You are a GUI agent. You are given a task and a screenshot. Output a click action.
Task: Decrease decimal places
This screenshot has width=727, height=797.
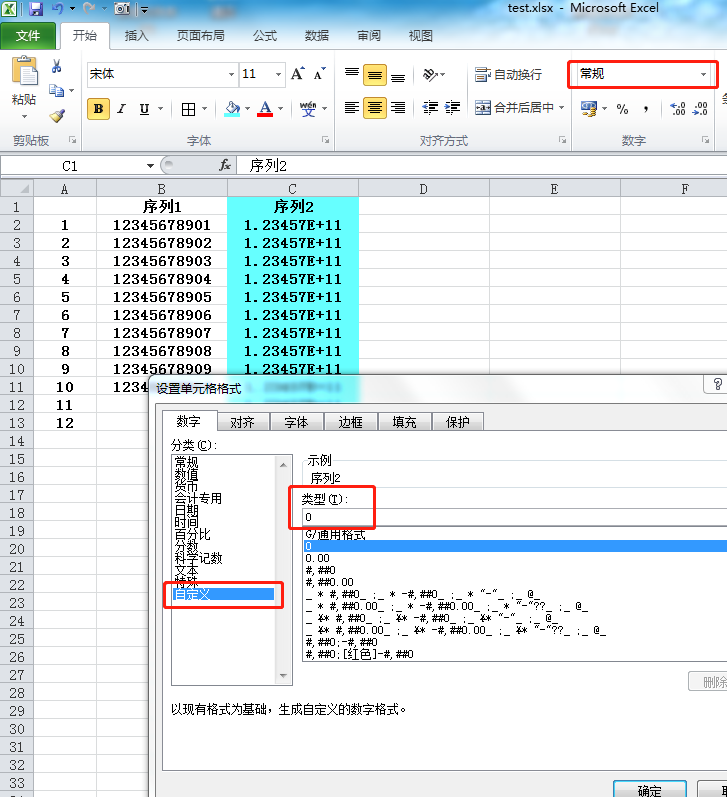[x=700, y=109]
